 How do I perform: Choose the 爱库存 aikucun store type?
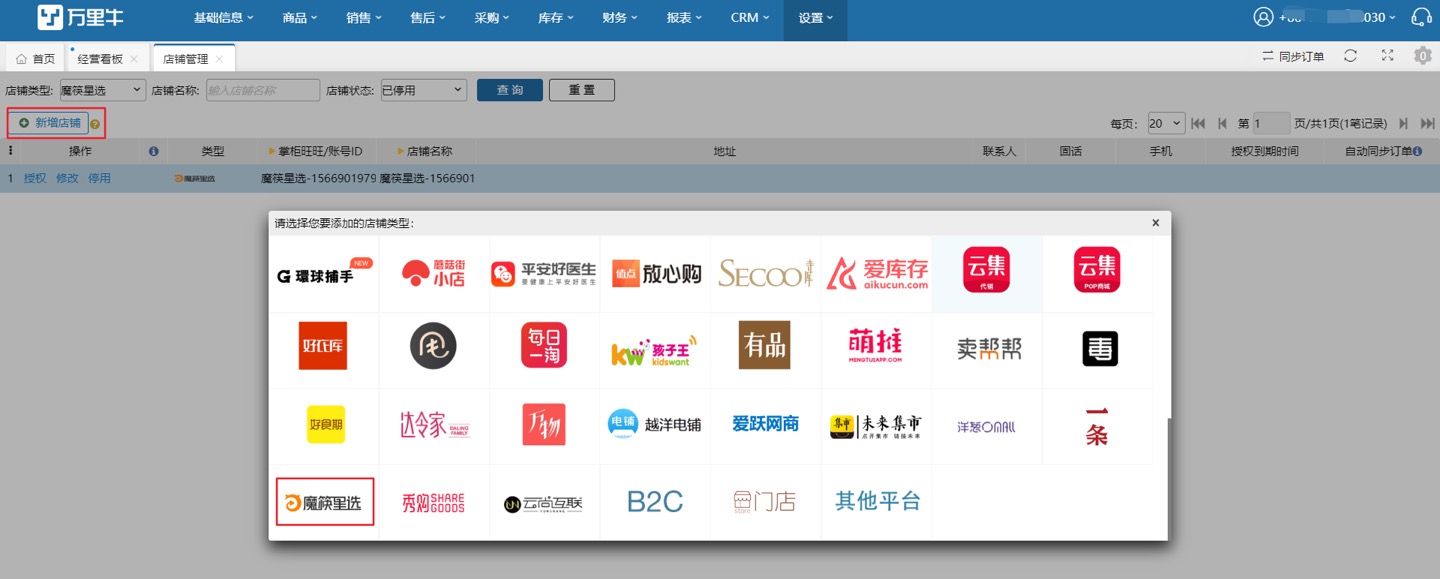pyautogui.click(x=876, y=273)
